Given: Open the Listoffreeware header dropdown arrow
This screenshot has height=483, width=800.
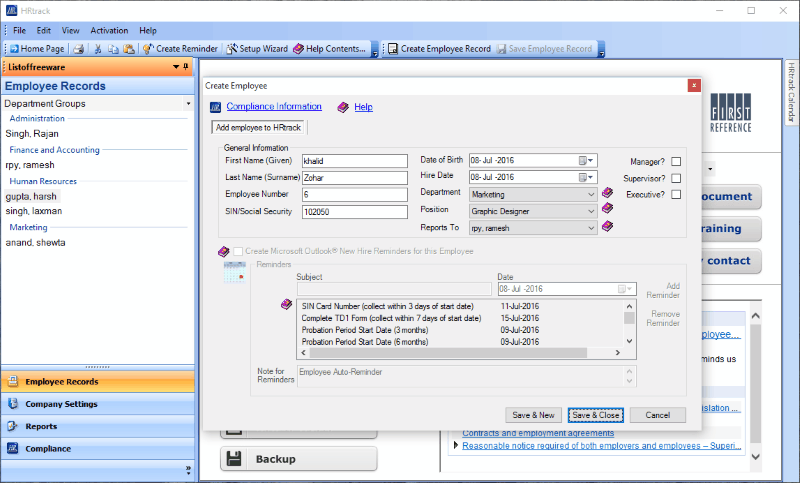Looking at the screenshot, I should pyautogui.click(x=176, y=67).
